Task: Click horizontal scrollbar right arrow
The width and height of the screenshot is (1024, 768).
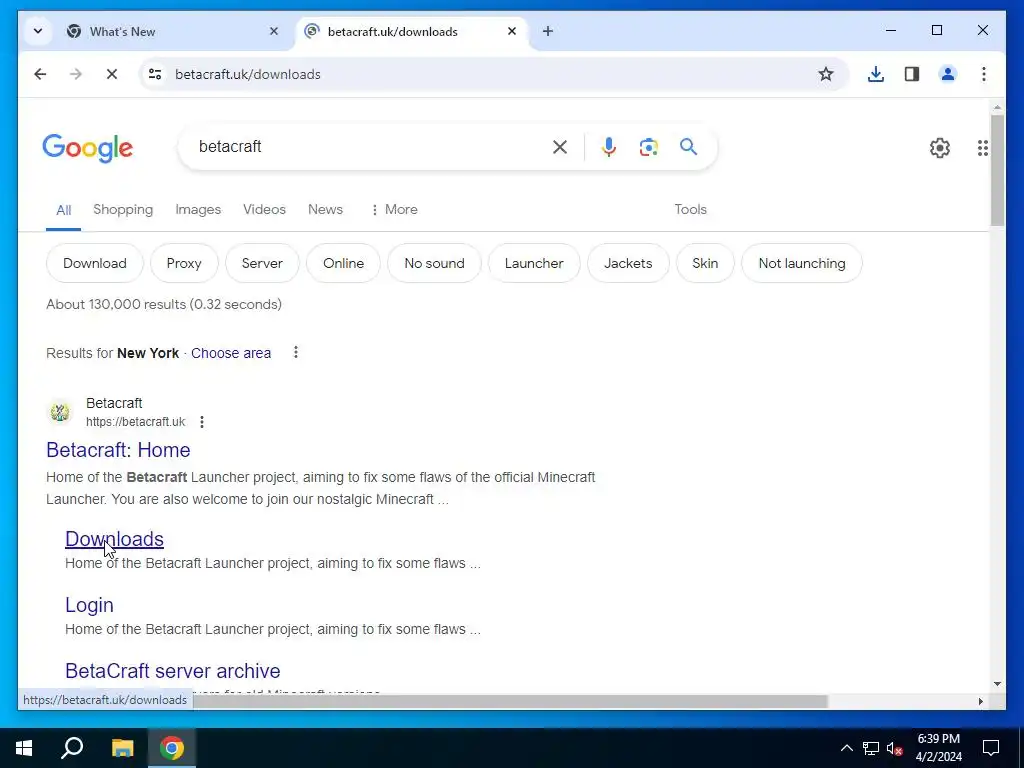Action: pyautogui.click(x=980, y=701)
